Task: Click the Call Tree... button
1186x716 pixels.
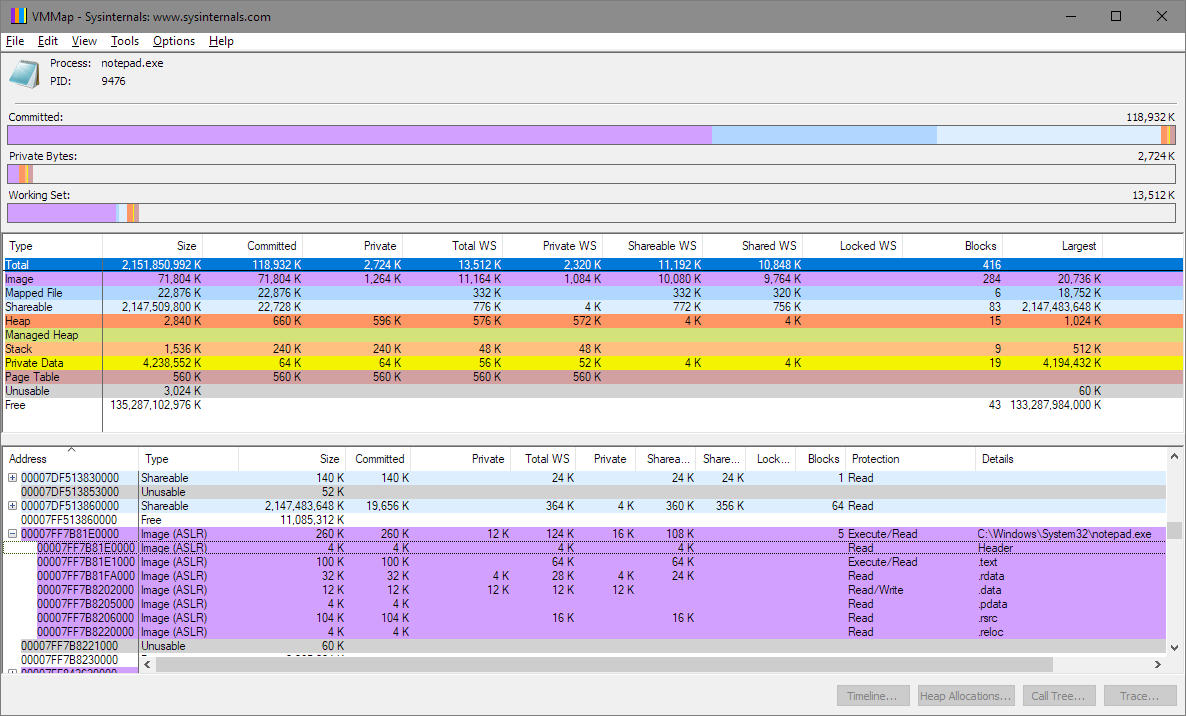Action: (x=1057, y=696)
